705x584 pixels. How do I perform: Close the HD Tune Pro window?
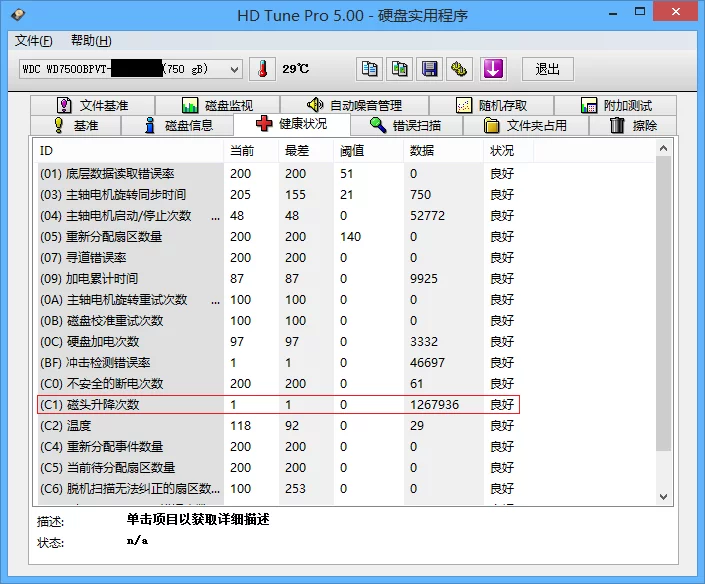[675, 11]
